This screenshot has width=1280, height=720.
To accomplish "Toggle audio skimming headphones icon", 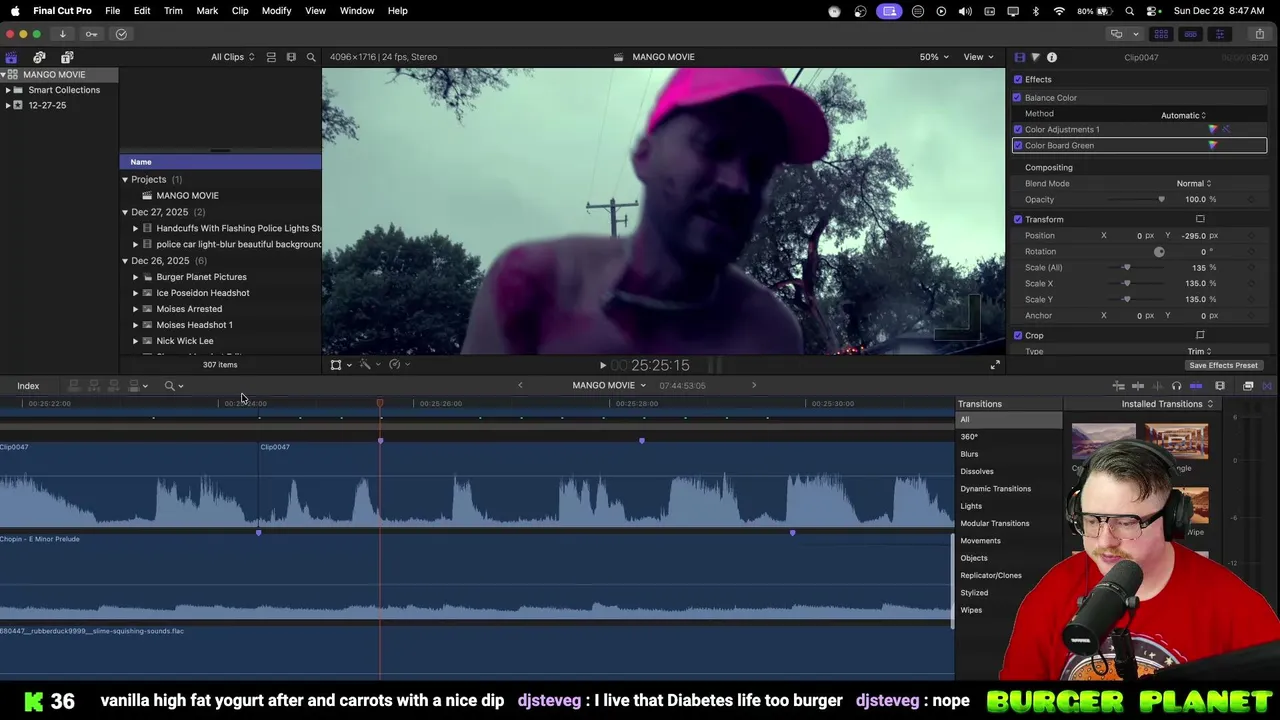I will point(1176,386).
